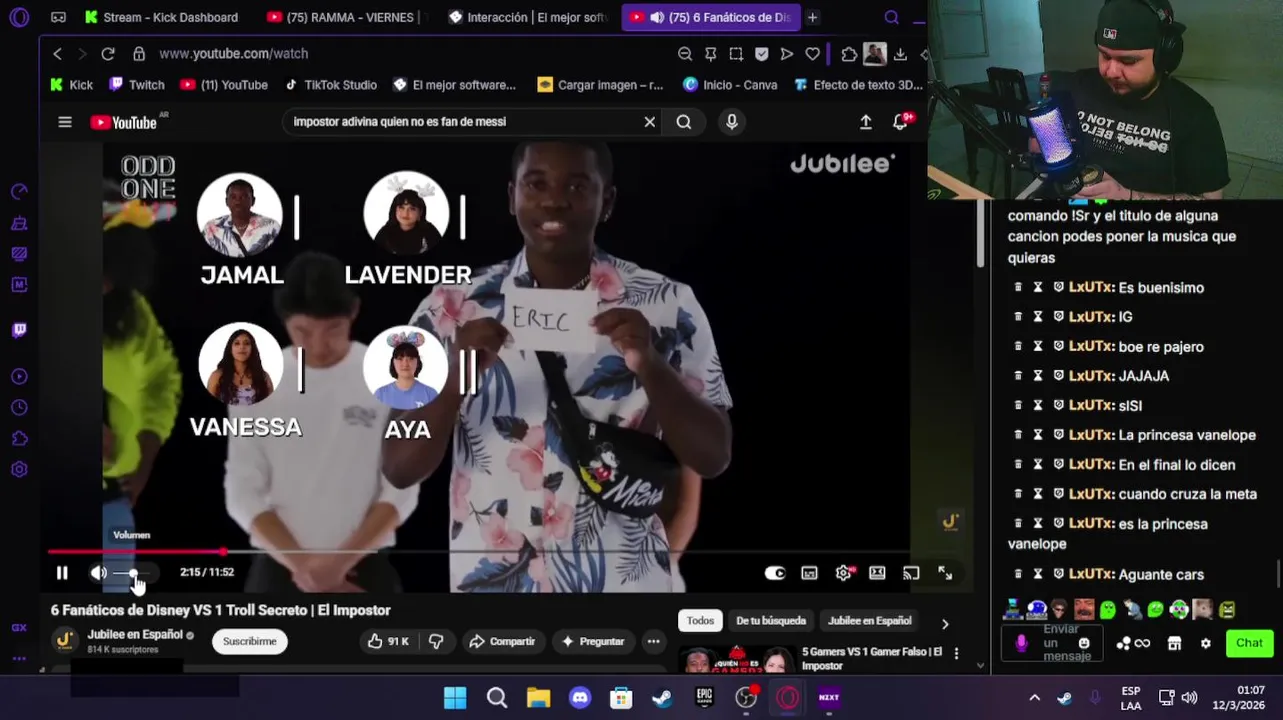Open the Kick bookmark
1283x720 pixels.
click(x=72, y=85)
